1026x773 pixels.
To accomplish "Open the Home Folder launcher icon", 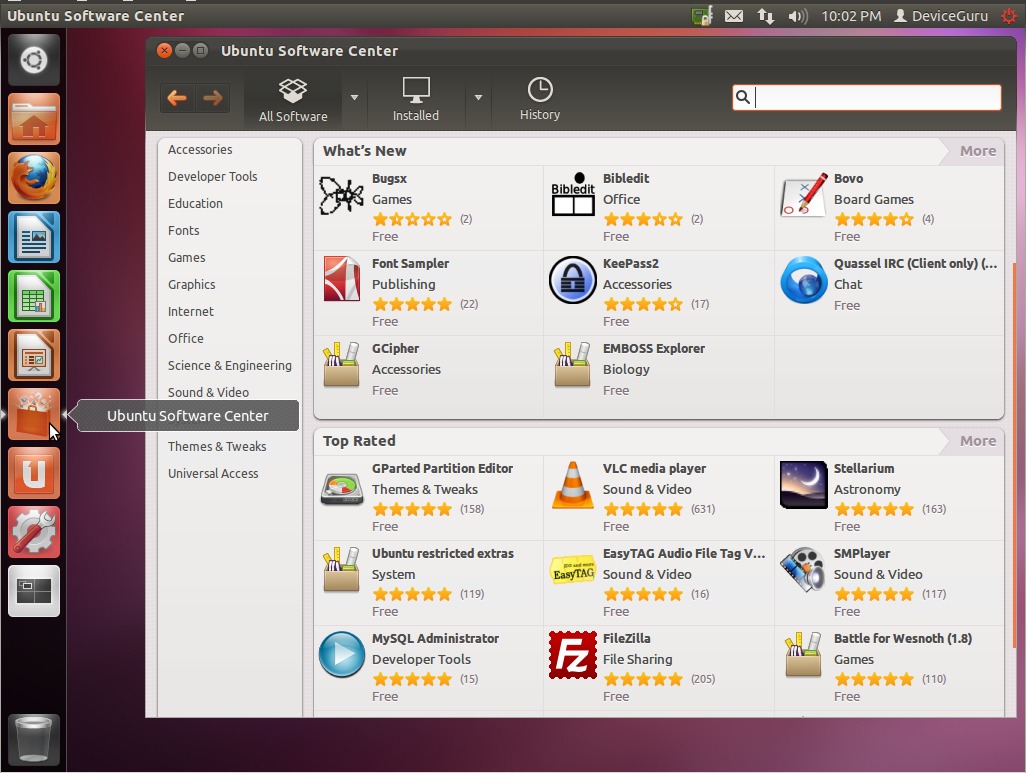I will [34, 119].
